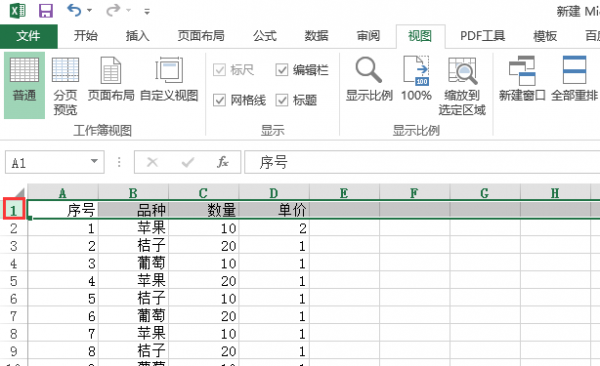Click the Excel application icon
This screenshot has width=600, height=366.
pos(17,10)
